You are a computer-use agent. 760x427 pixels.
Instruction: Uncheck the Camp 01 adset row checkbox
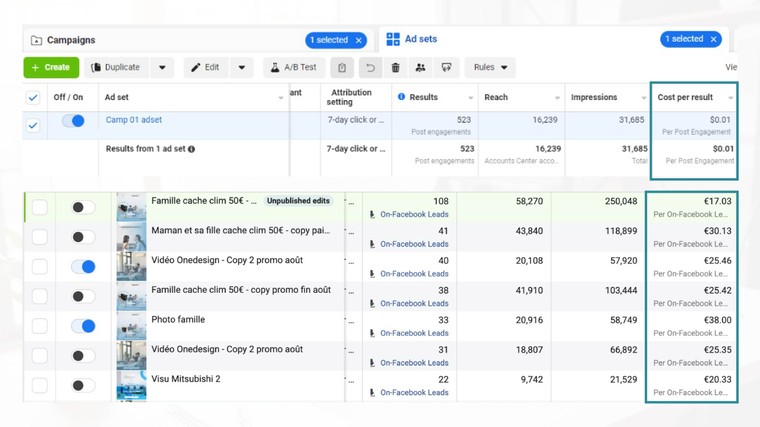click(33, 125)
